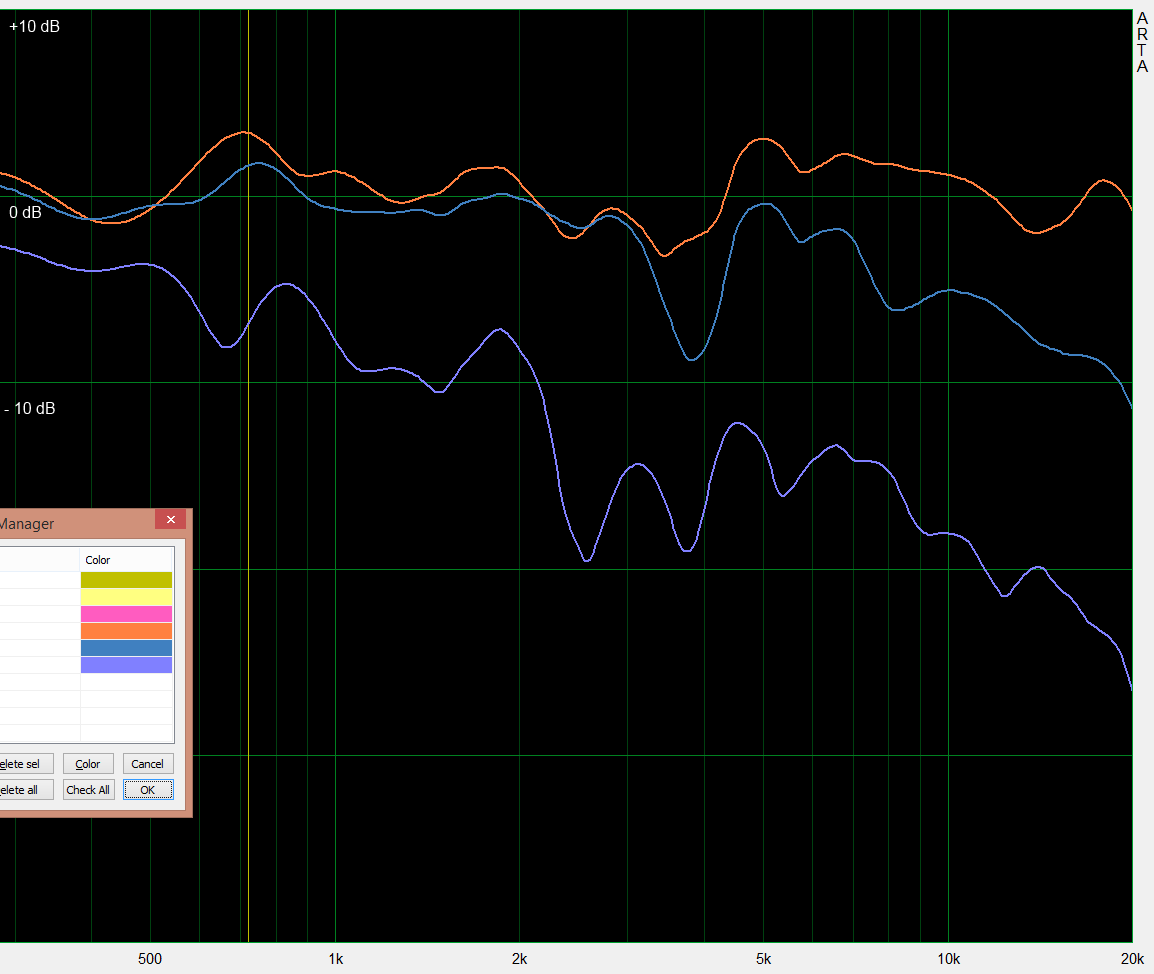The width and height of the screenshot is (1154, 974).
Task: Click the 500 frequency label
Action: (x=150, y=959)
